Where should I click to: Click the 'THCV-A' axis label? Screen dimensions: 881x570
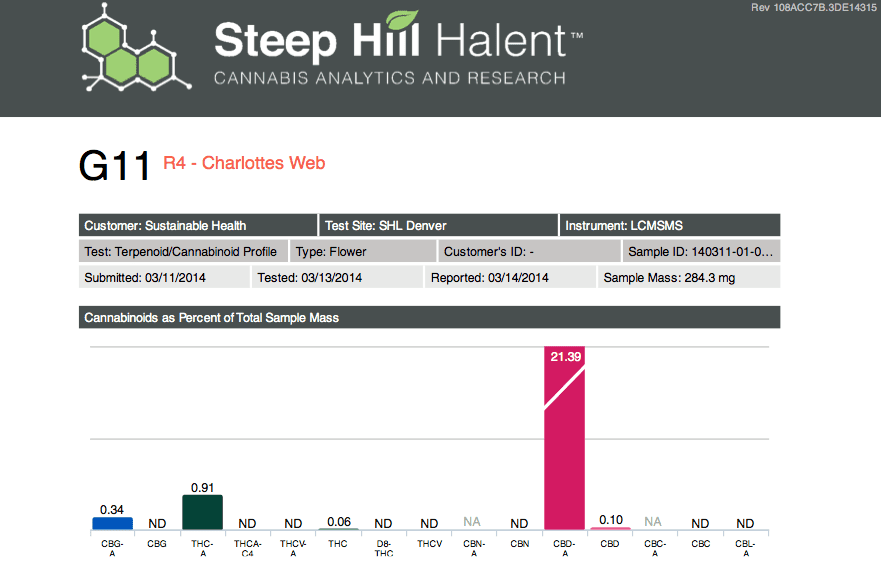293,548
